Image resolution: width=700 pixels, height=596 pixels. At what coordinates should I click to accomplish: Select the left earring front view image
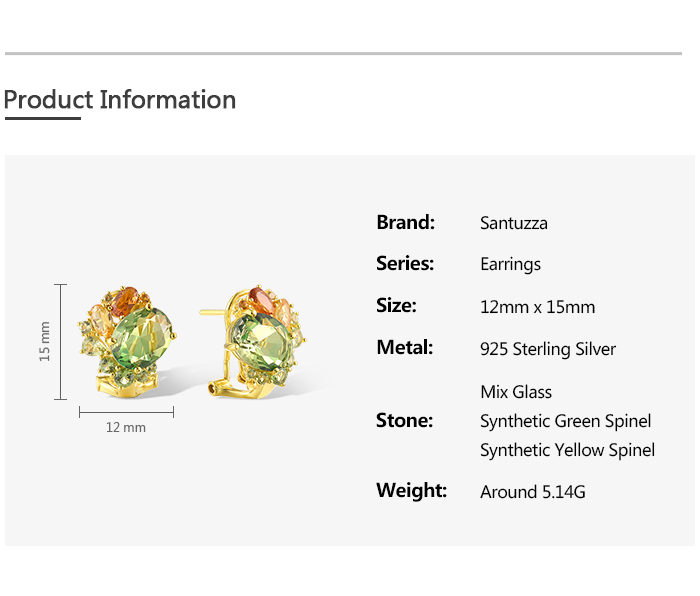128,342
